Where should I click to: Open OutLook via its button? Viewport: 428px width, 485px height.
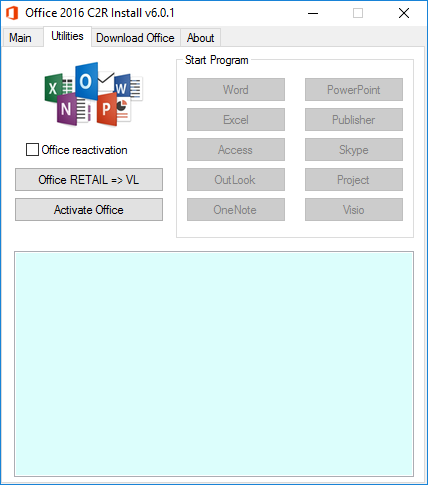pyautogui.click(x=236, y=180)
